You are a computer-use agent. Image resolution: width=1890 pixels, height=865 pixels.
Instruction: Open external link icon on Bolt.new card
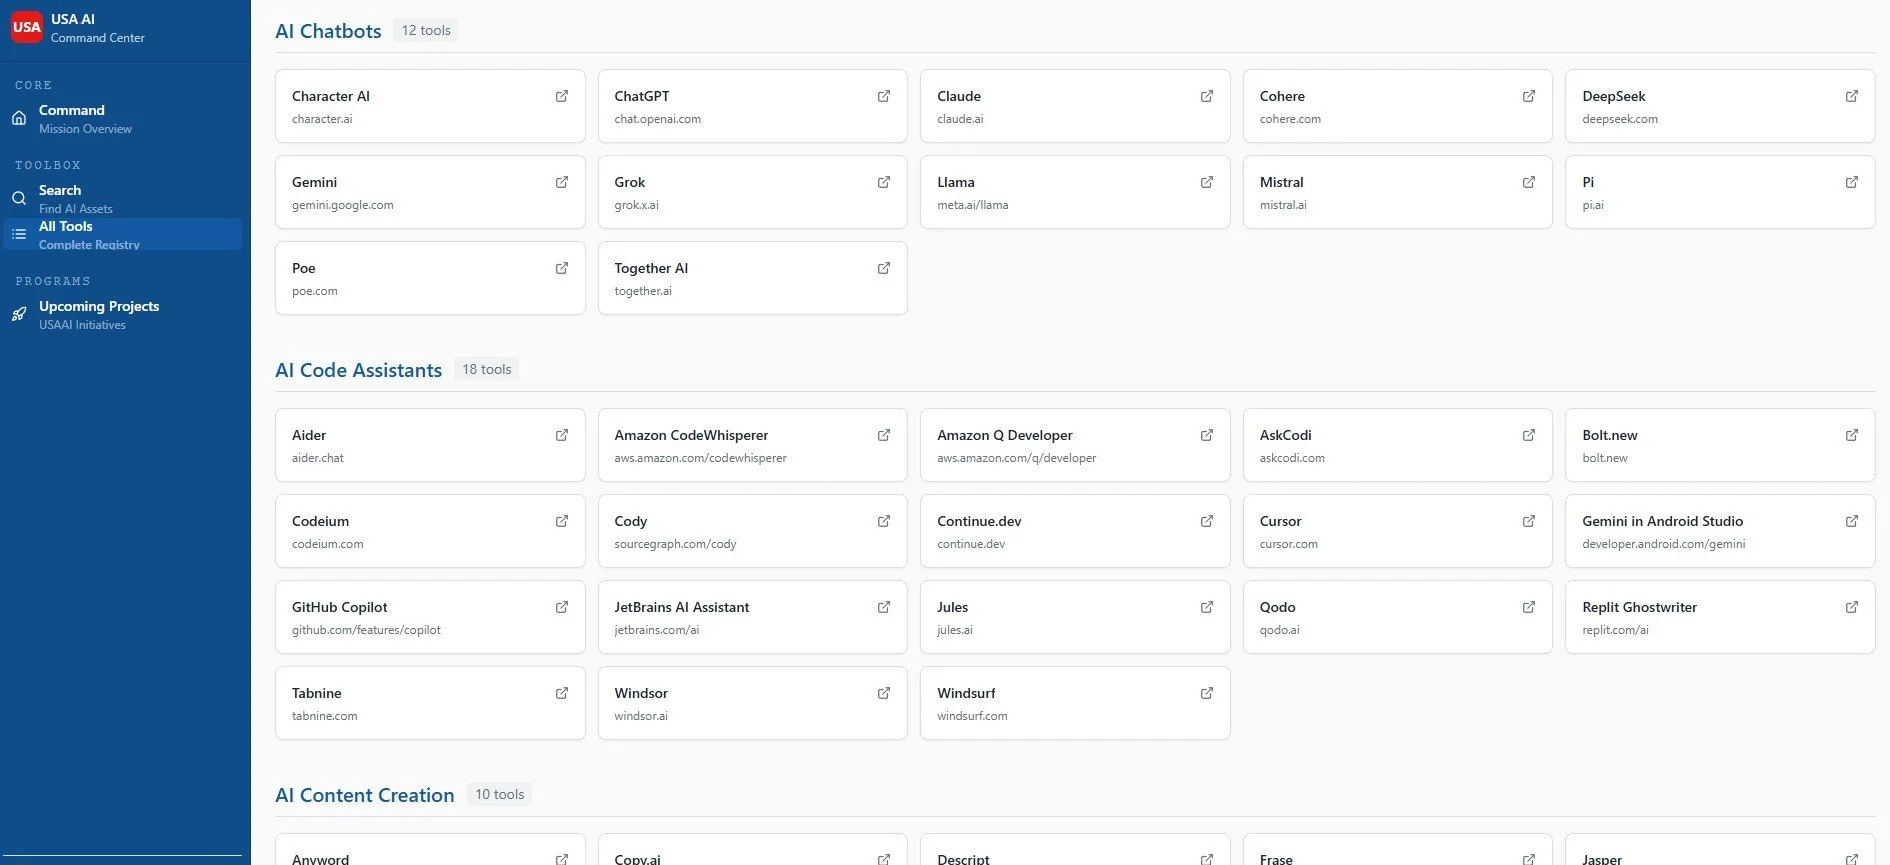point(1852,435)
